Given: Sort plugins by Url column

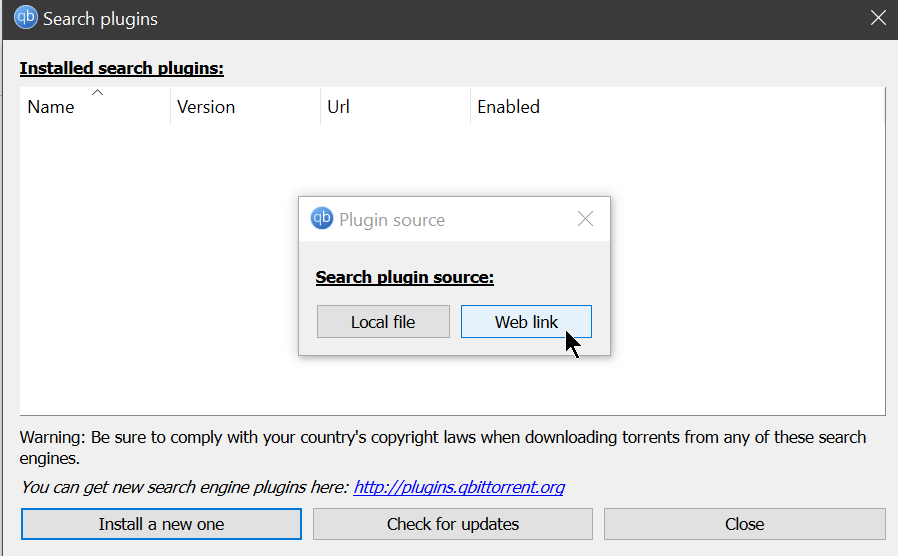Looking at the screenshot, I should (x=395, y=107).
